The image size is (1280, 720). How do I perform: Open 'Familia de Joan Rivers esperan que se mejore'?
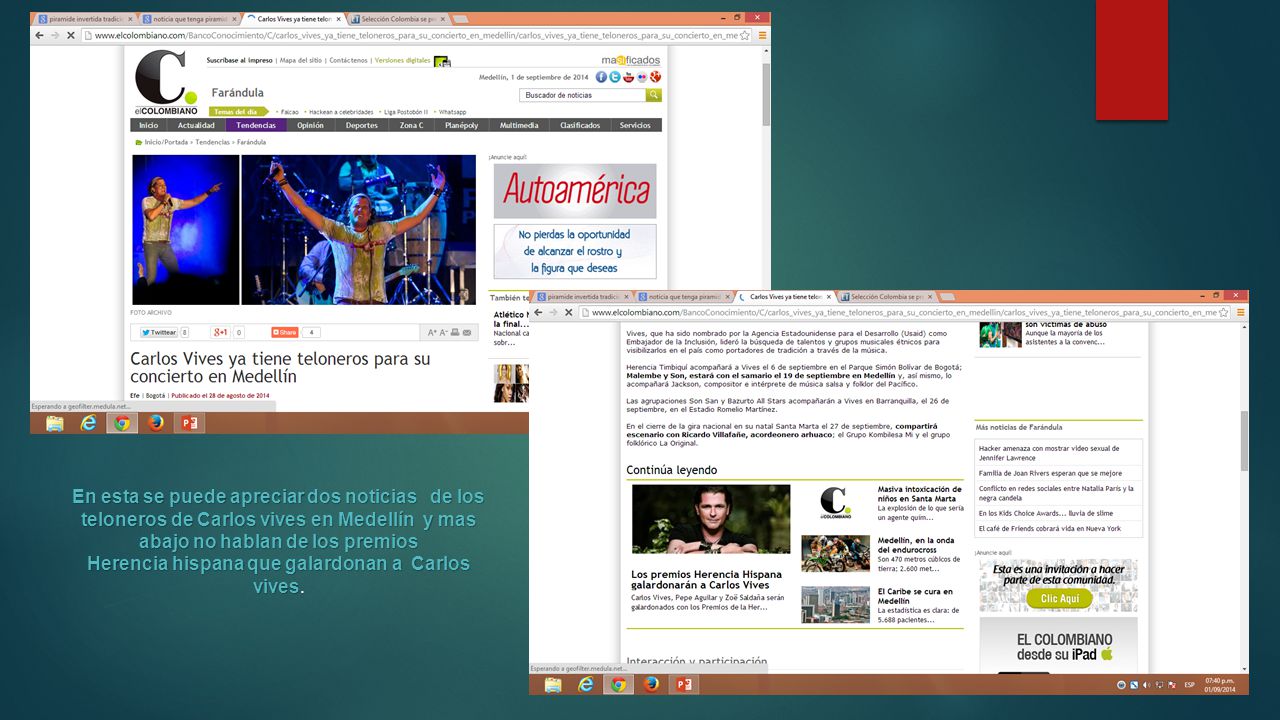[1050, 473]
